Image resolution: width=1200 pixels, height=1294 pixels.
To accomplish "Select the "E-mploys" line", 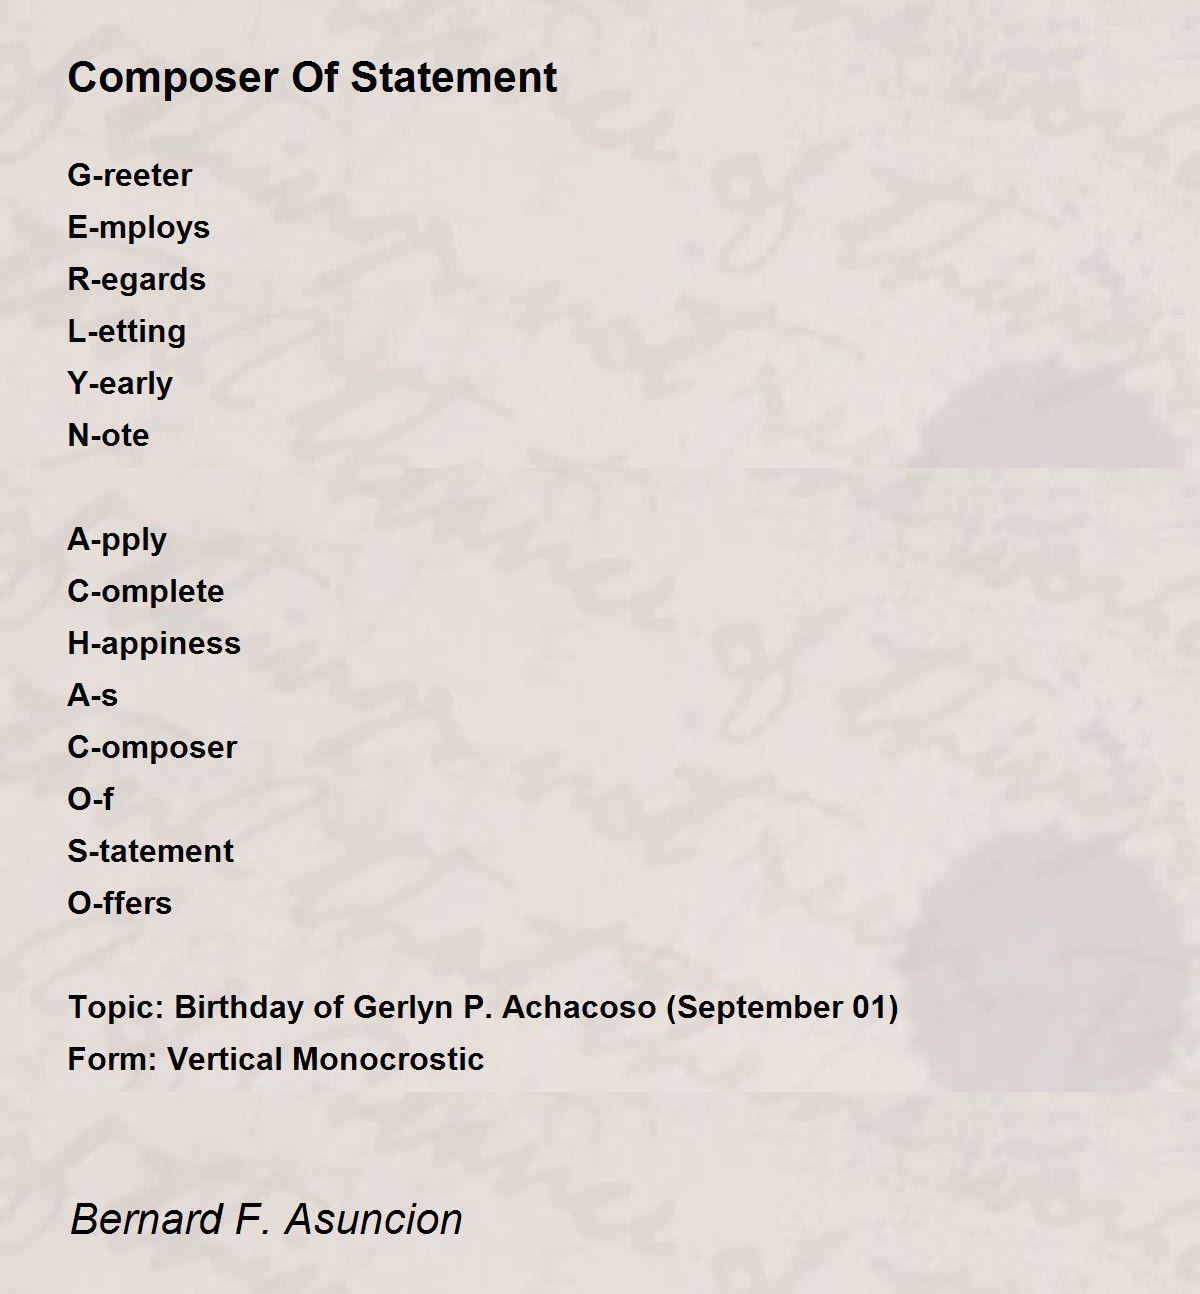I will 139,228.
